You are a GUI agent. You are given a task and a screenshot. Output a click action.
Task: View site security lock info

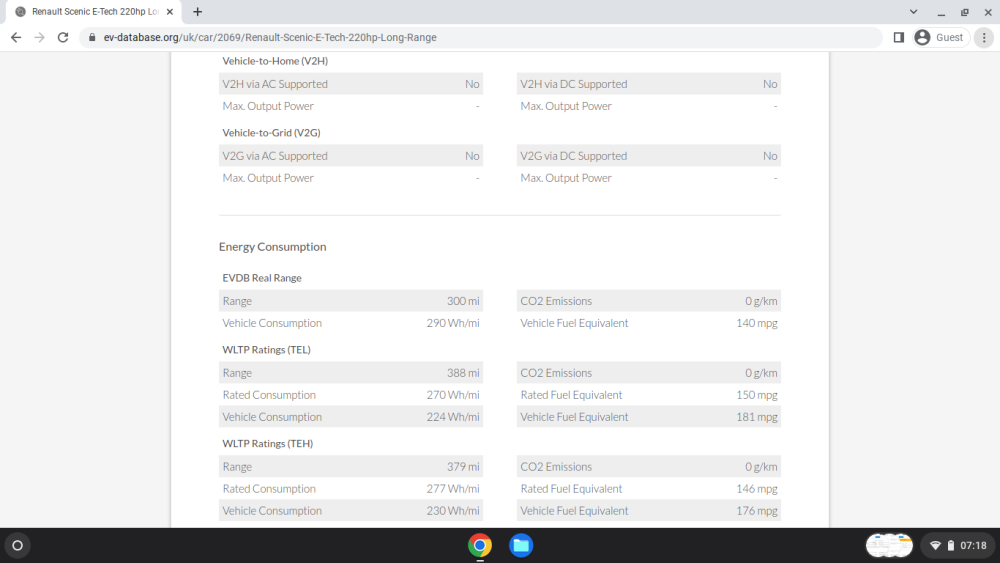coord(92,38)
